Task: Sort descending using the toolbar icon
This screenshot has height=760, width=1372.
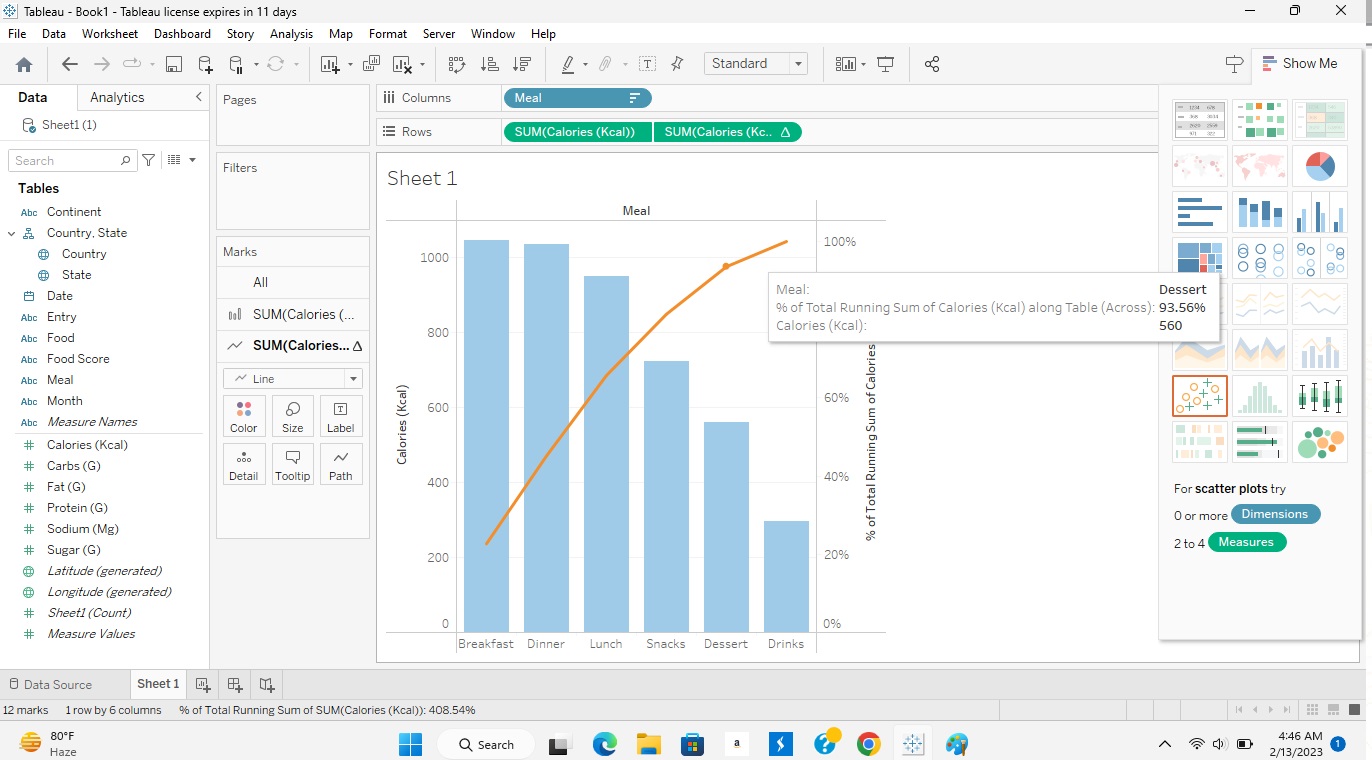Action: 521,64
